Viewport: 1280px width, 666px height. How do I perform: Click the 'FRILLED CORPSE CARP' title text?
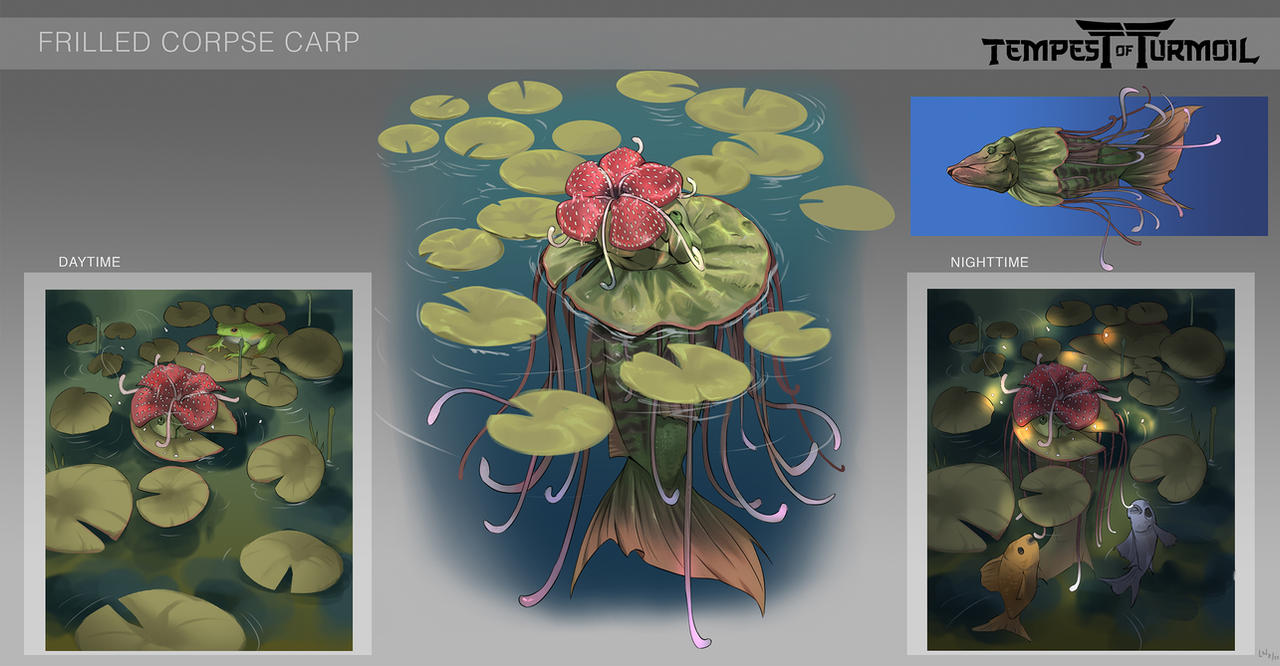click(198, 43)
